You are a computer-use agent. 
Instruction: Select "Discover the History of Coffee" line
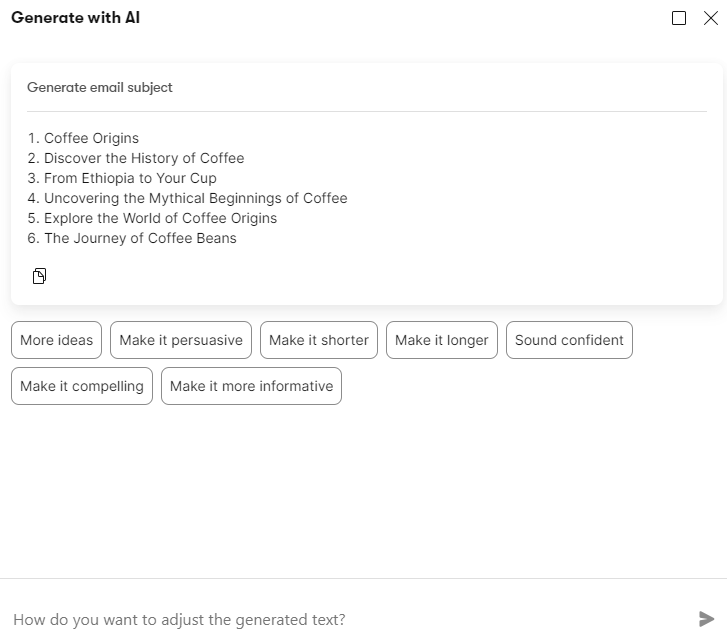(x=136, y=158)
